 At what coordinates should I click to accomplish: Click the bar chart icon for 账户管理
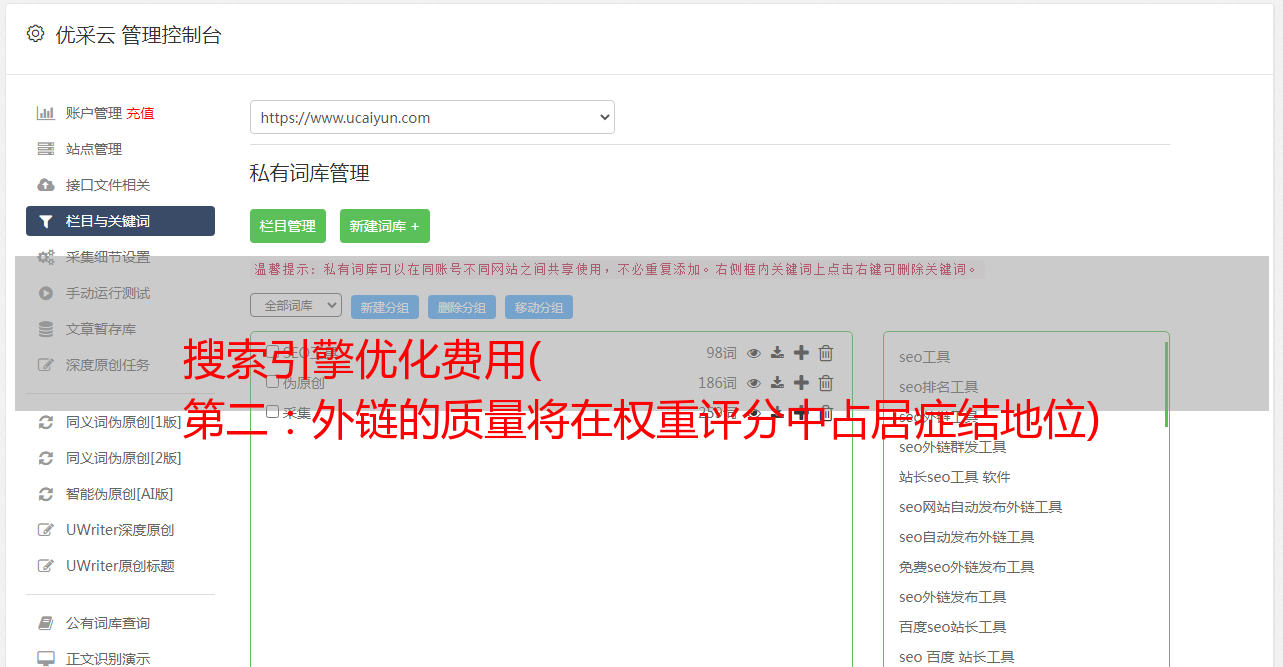pos(45,113)
